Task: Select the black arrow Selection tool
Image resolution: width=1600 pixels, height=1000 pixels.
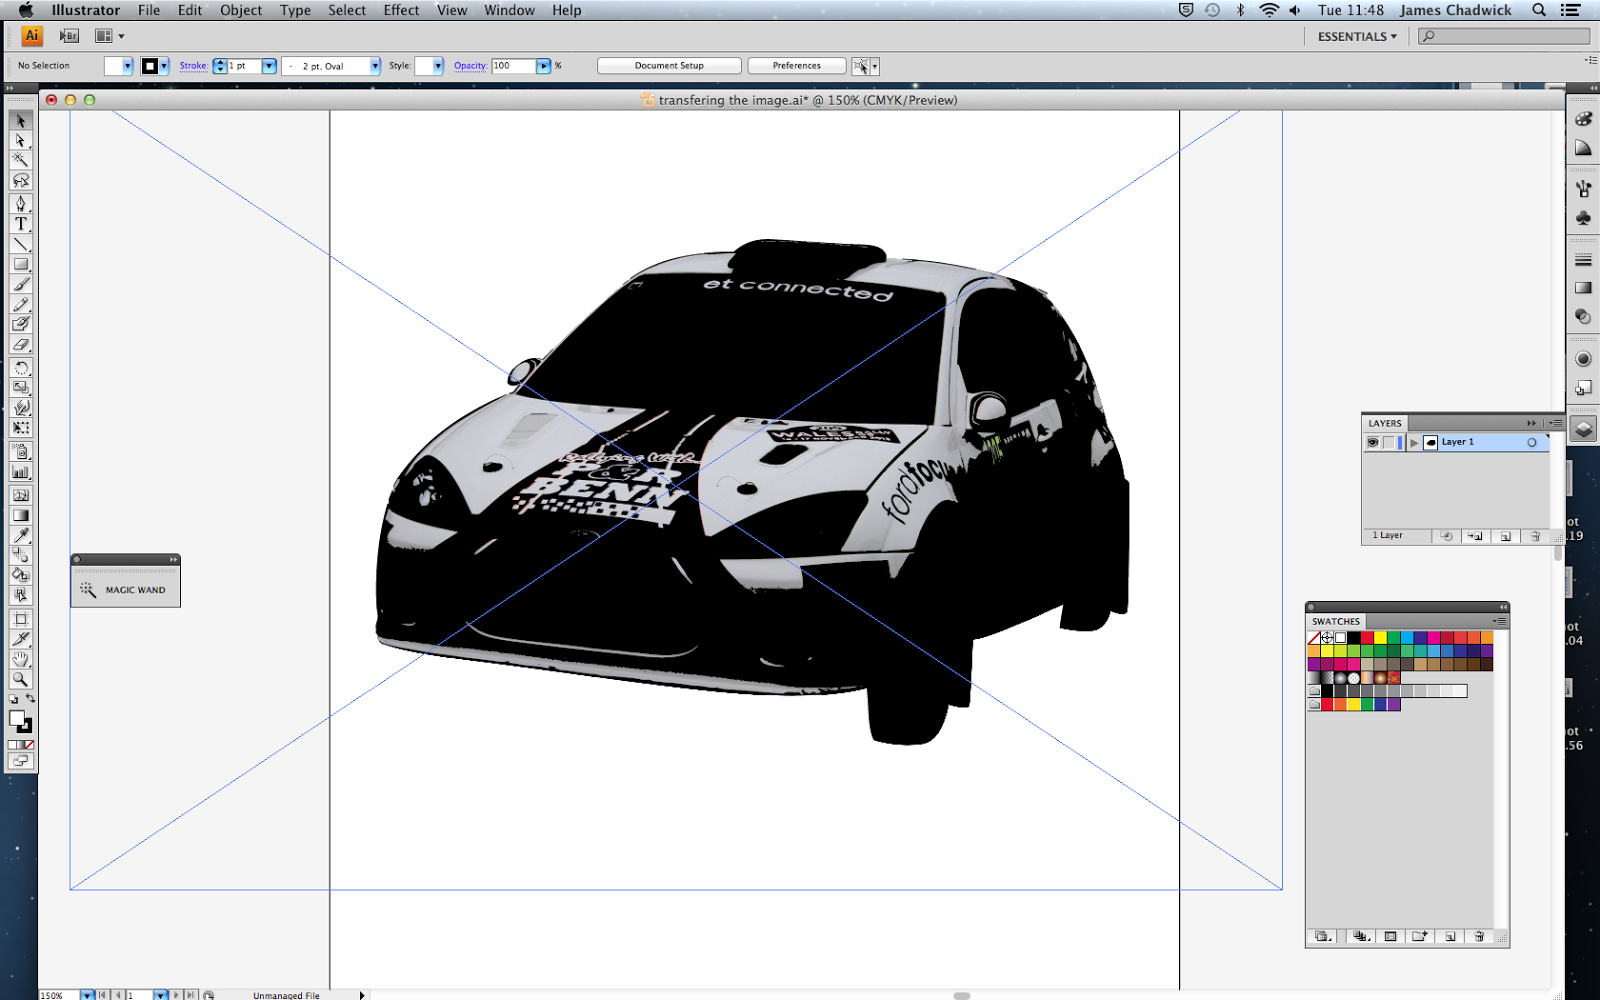Action: tap(20, 120)
